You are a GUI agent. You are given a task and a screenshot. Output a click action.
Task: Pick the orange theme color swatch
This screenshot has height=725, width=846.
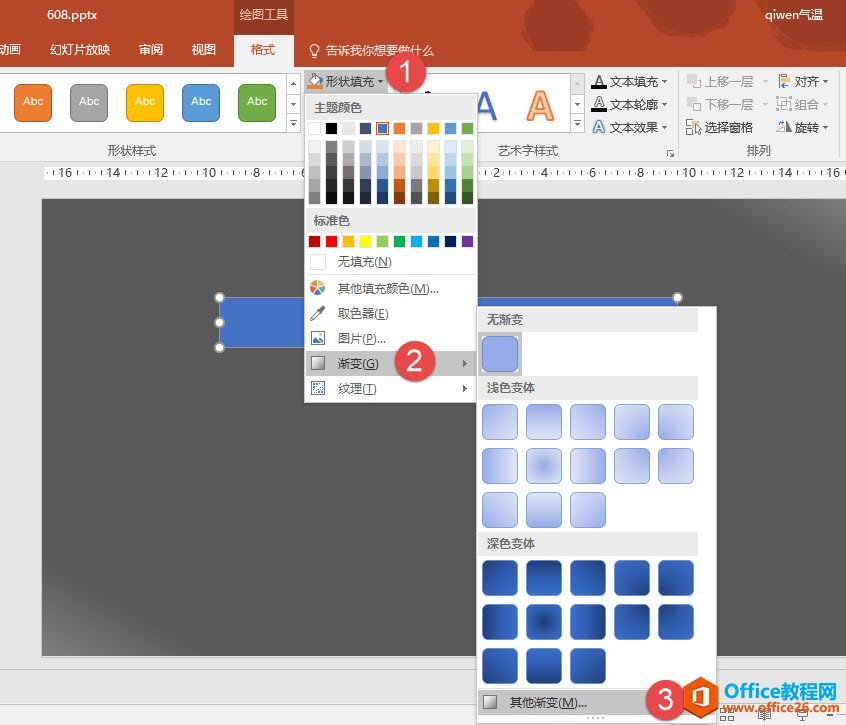(399, 128)
